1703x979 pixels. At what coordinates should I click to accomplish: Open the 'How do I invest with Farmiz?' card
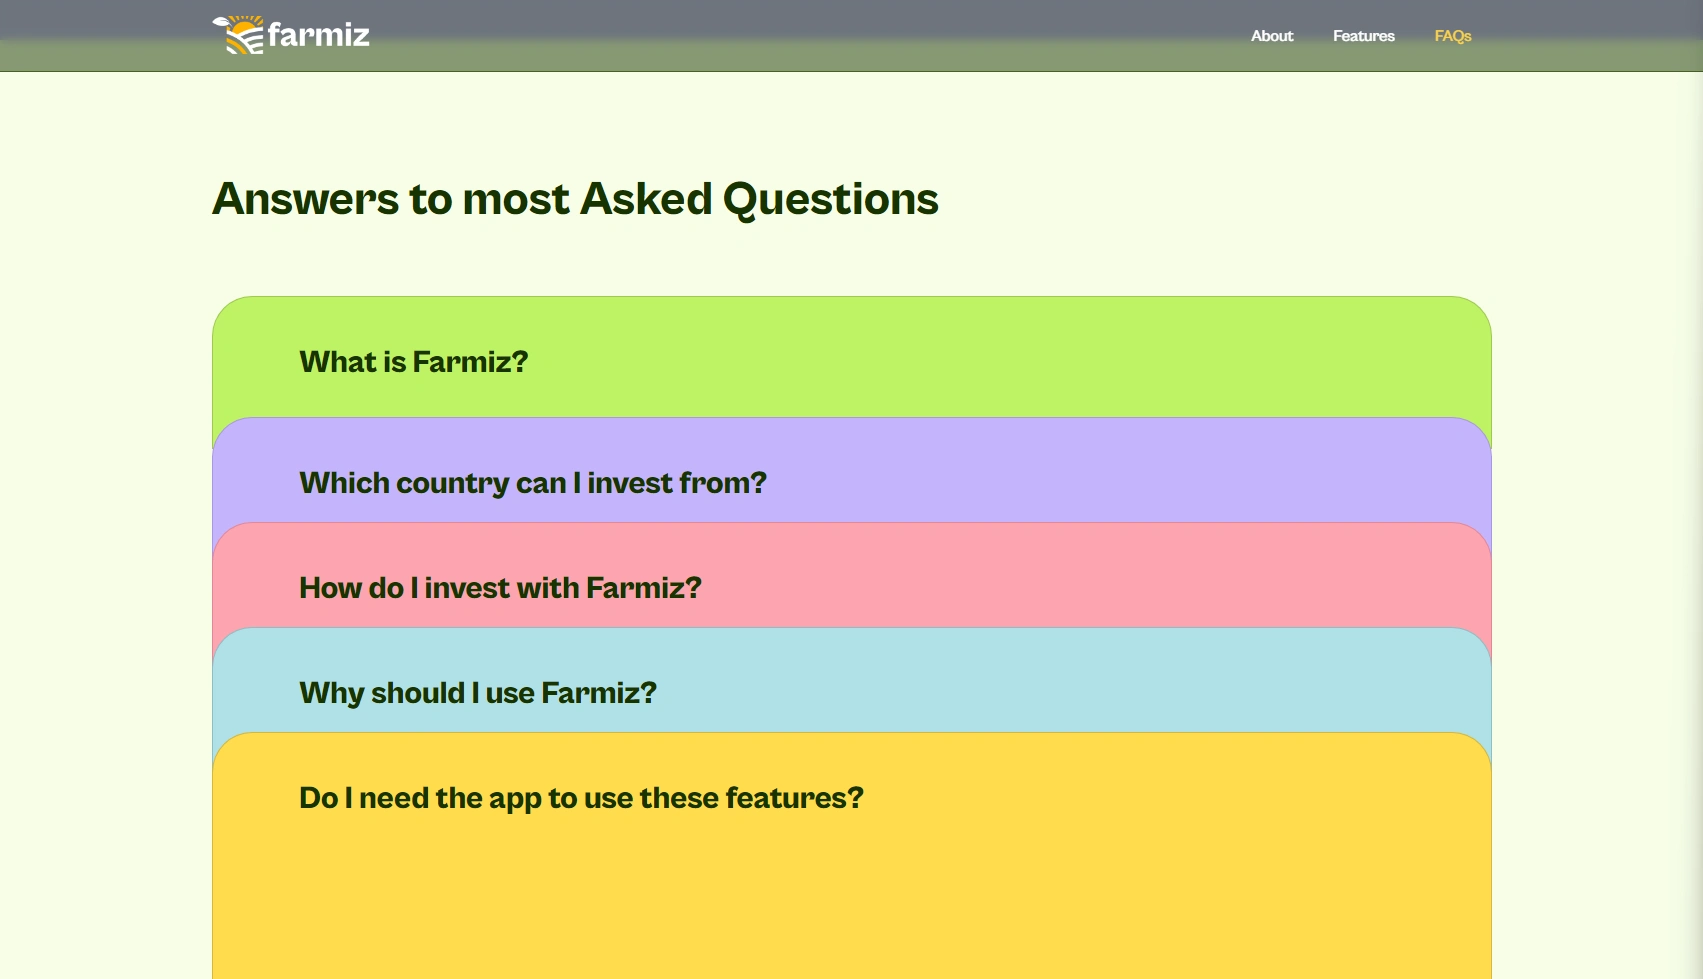[x=851, y=576]
